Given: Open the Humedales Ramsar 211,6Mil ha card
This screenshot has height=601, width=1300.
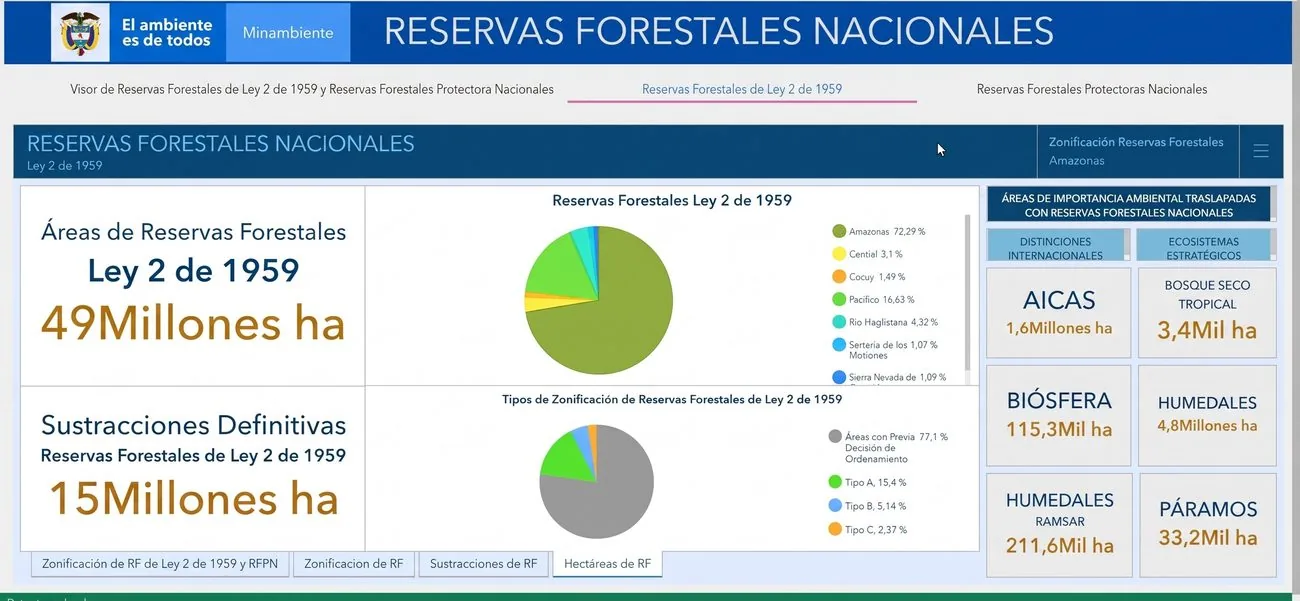Looking at the screenshot, I should pos(1059,525).
